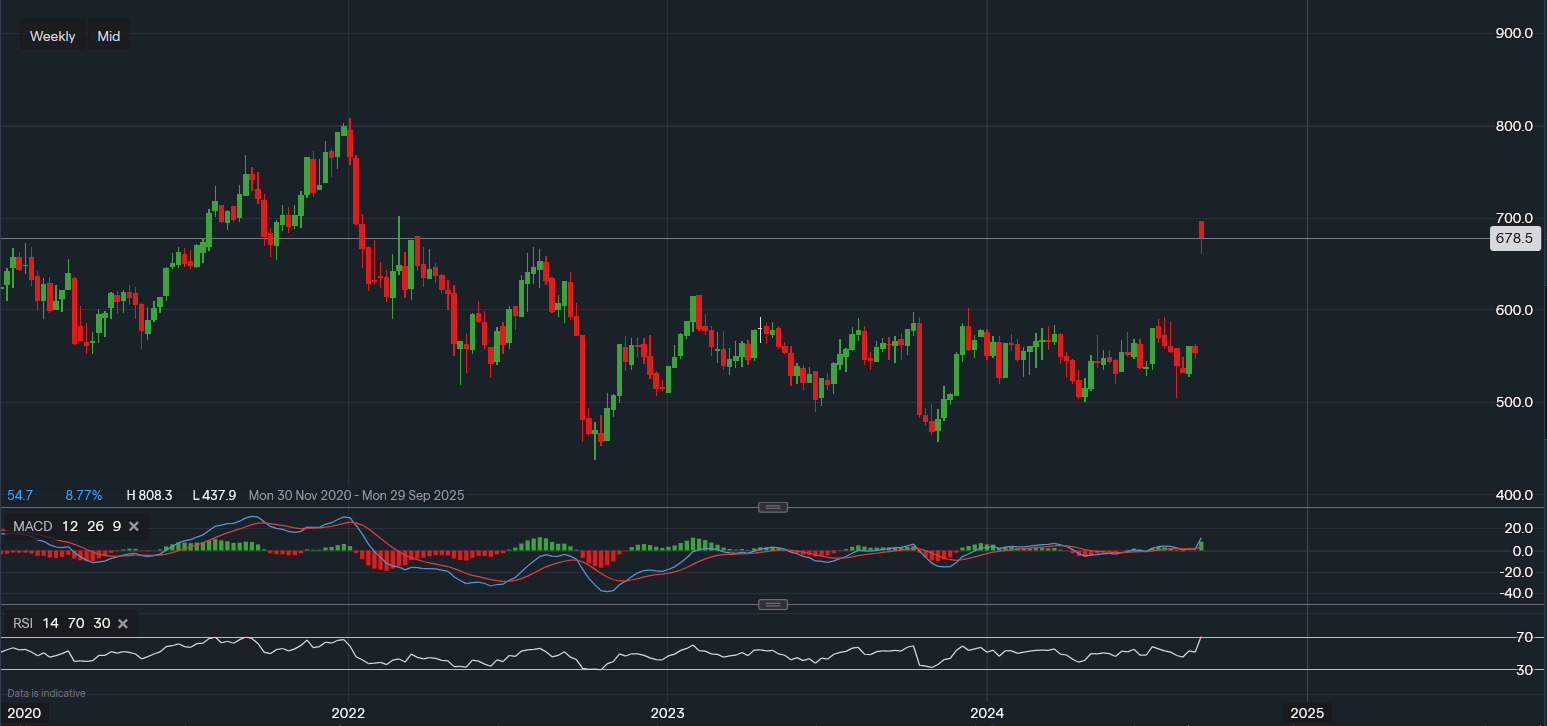Viewport: 1547px width, 726px height.
Task: Close the RSI indicator panel
Action: tap(123, 624)
